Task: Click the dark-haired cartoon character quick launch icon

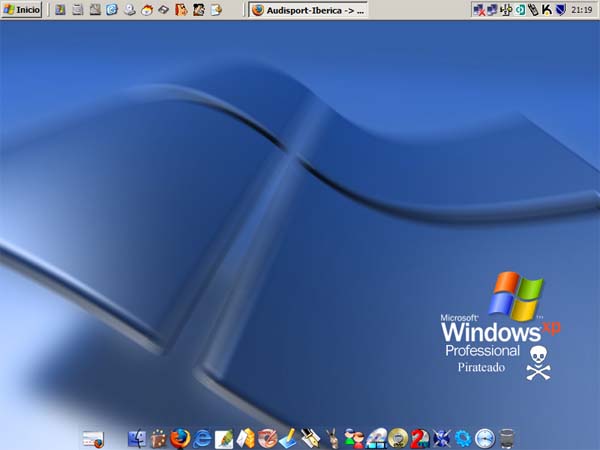Action: coord(199,10)
